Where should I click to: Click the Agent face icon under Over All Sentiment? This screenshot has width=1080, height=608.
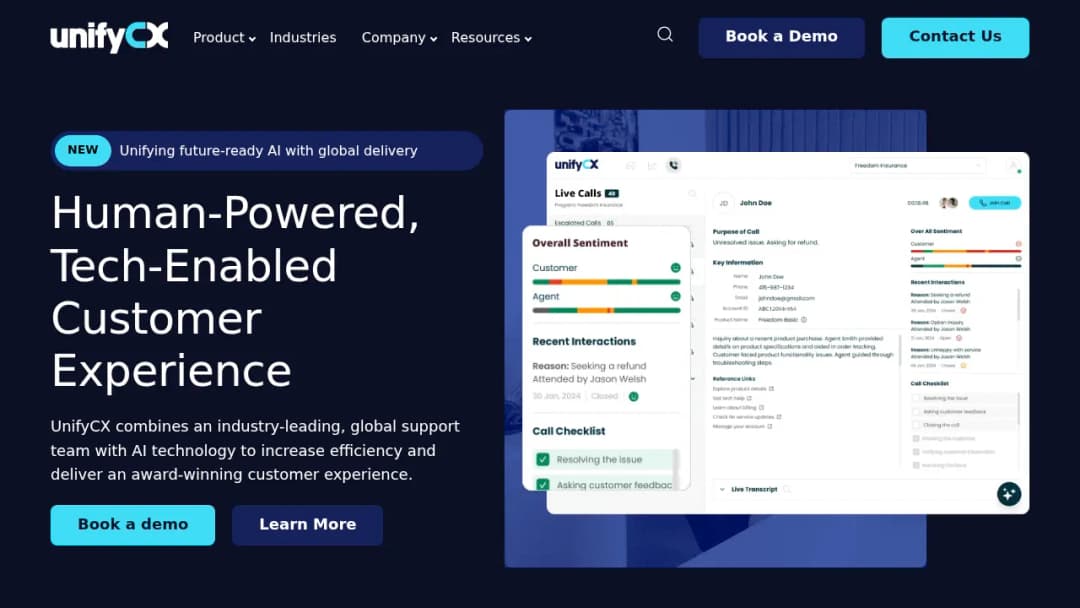click(1019, 258)
